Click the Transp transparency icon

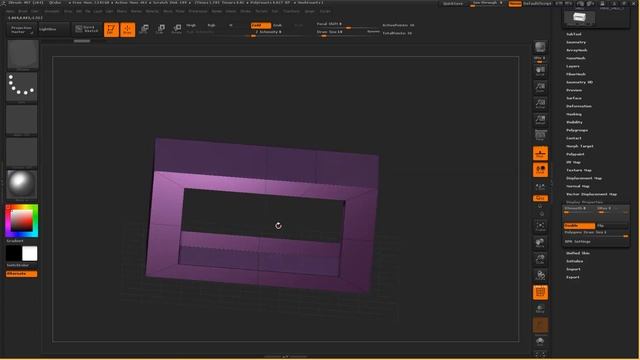540,309
